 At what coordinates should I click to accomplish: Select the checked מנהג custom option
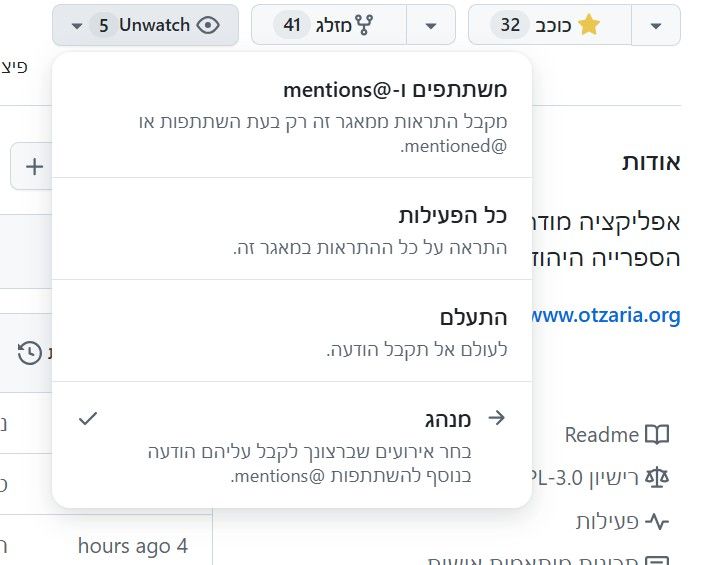point(292,445)
